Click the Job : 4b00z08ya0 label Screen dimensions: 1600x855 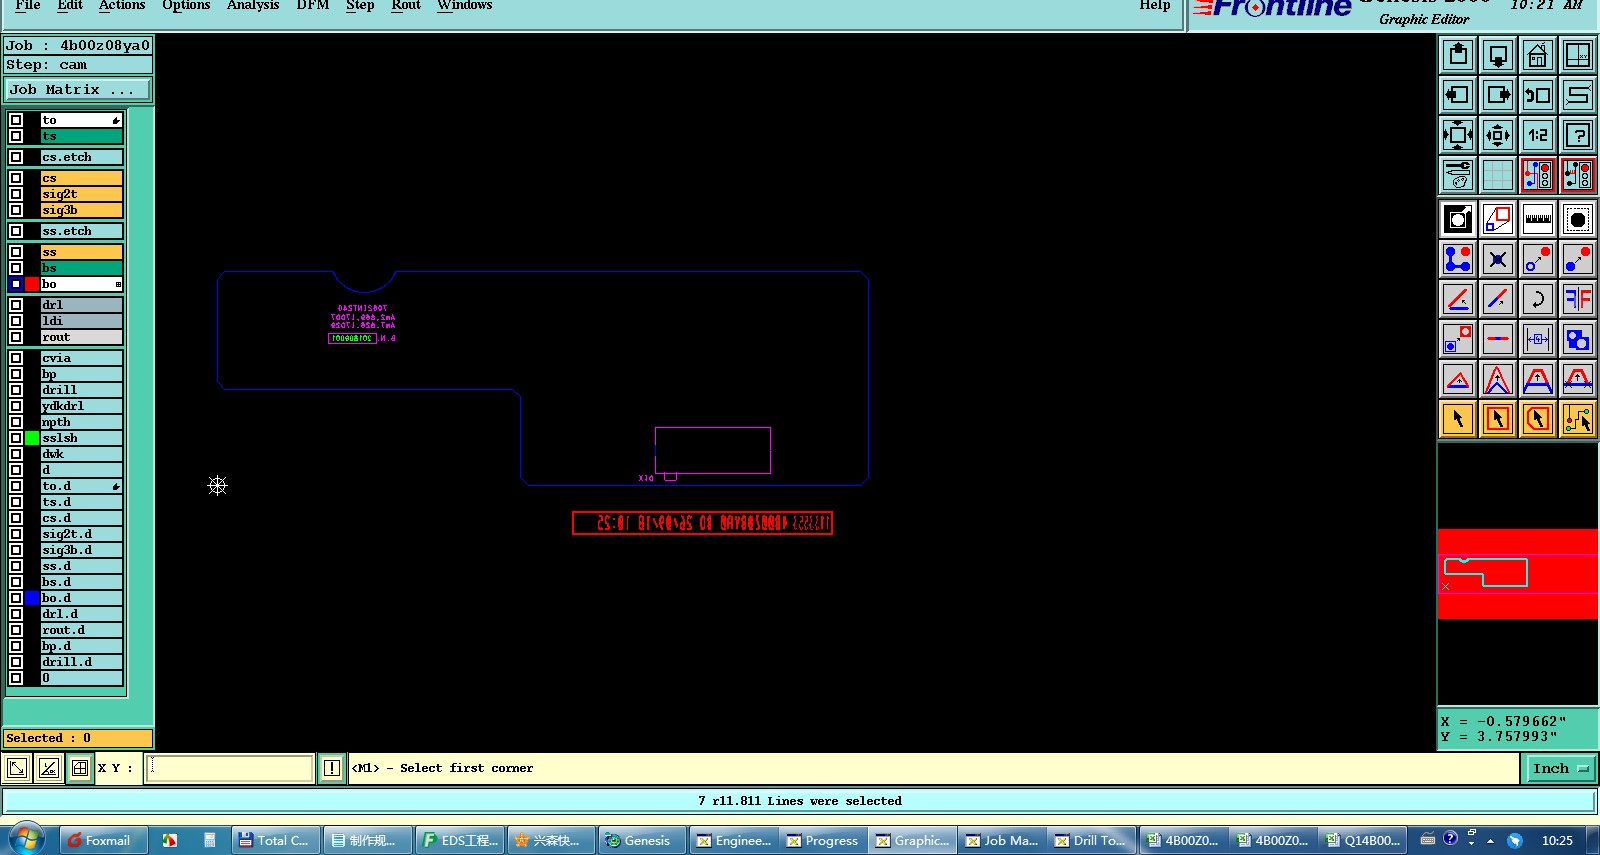[x=78, y=45]
